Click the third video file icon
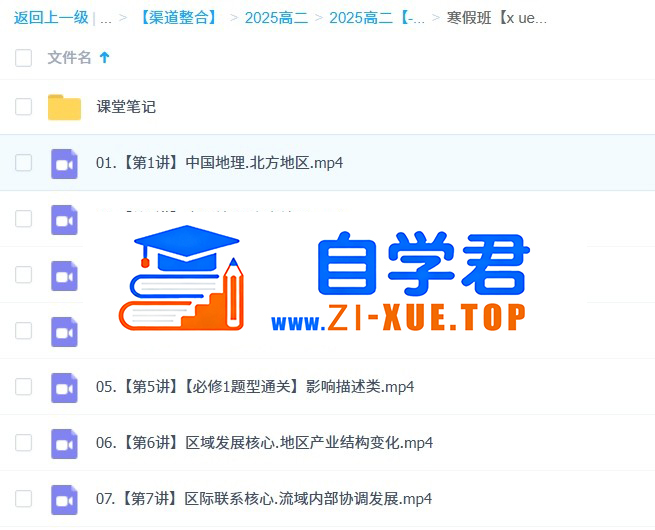The height and width of the screenshot is (530, 655). (x=64, y=276)
